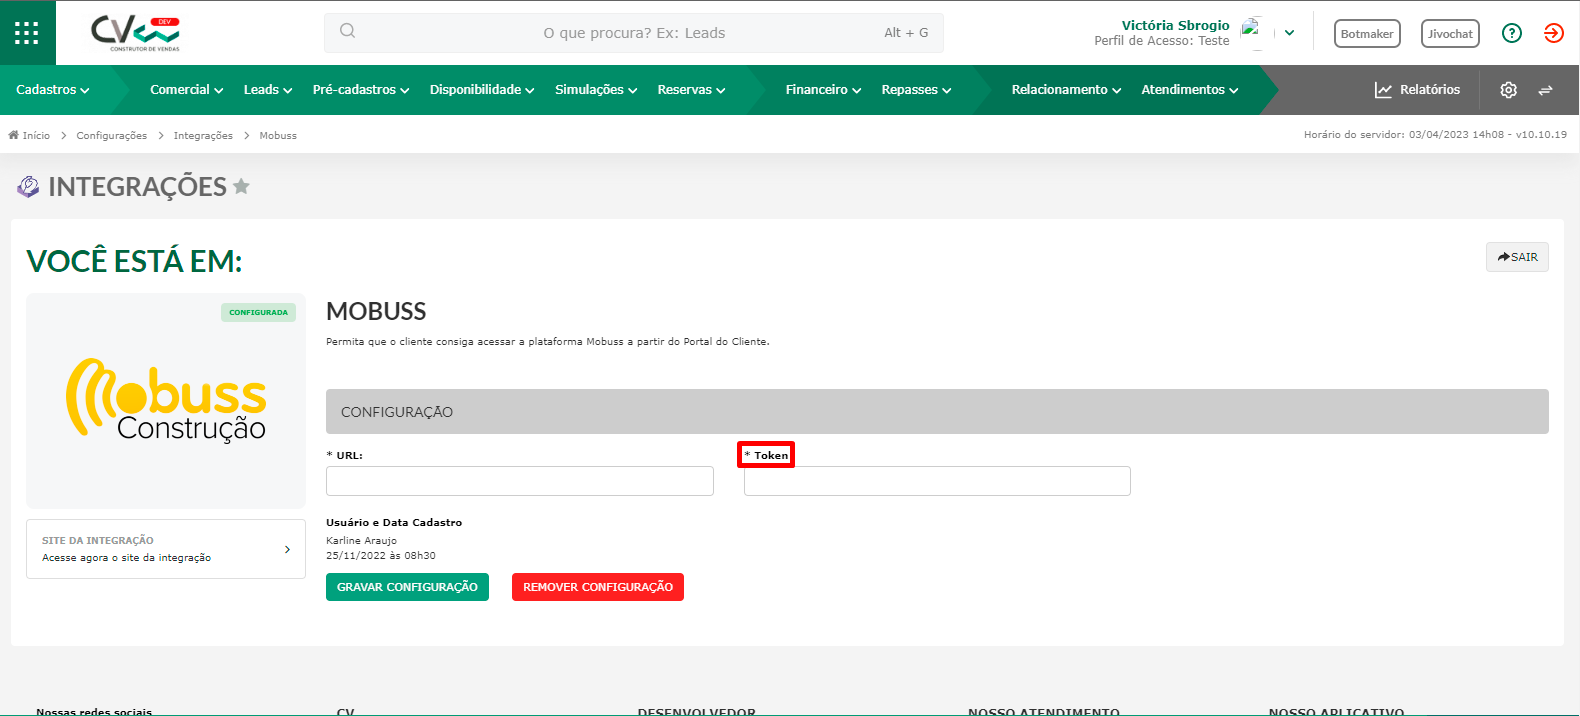Expand the Simulações menu
The width and height of the screenshot is (1580, 716).
tap(596, 90)
